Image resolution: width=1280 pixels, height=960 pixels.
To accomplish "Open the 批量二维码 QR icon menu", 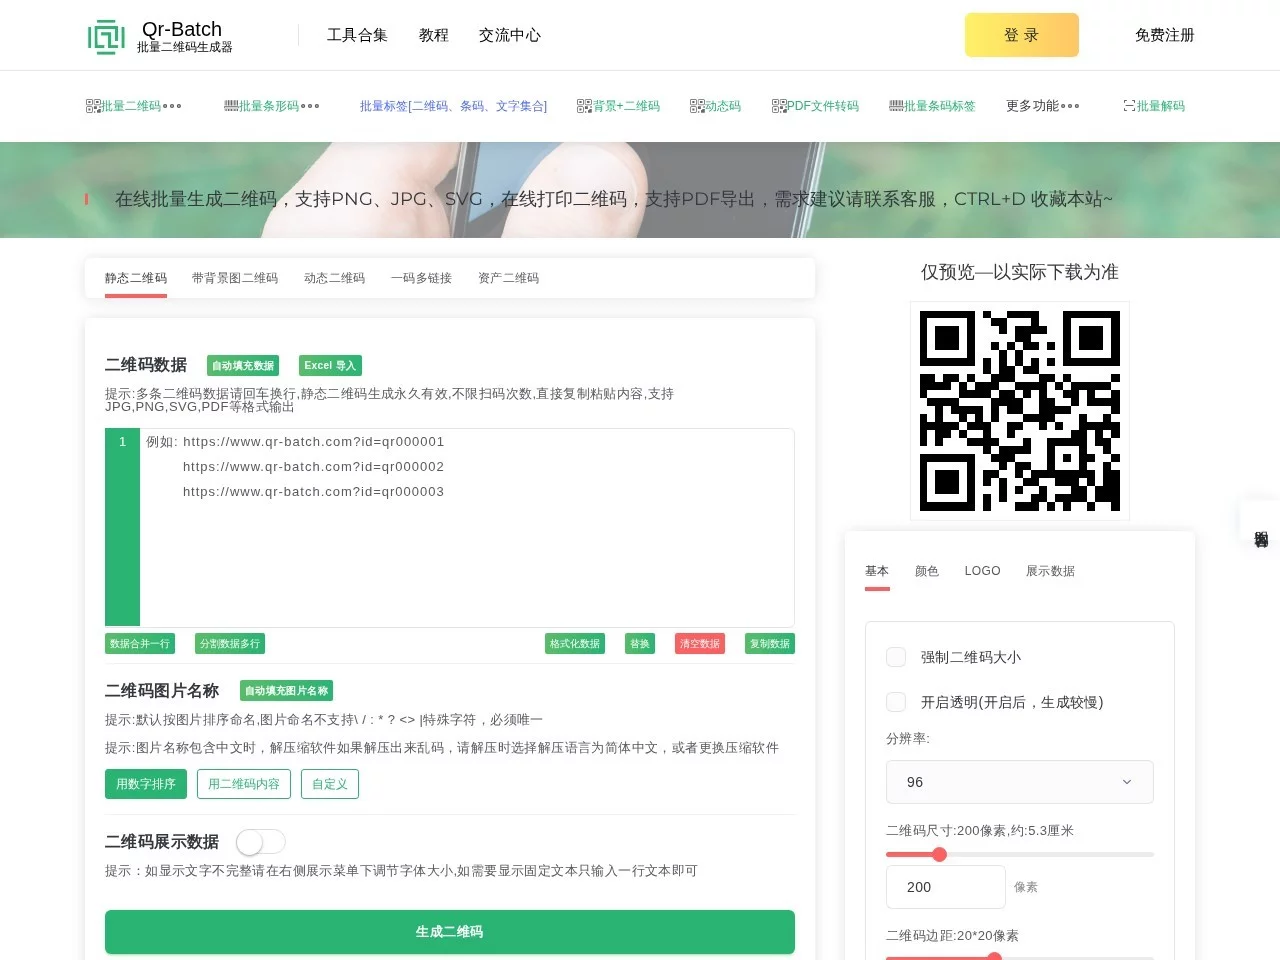I will point(93,106).
